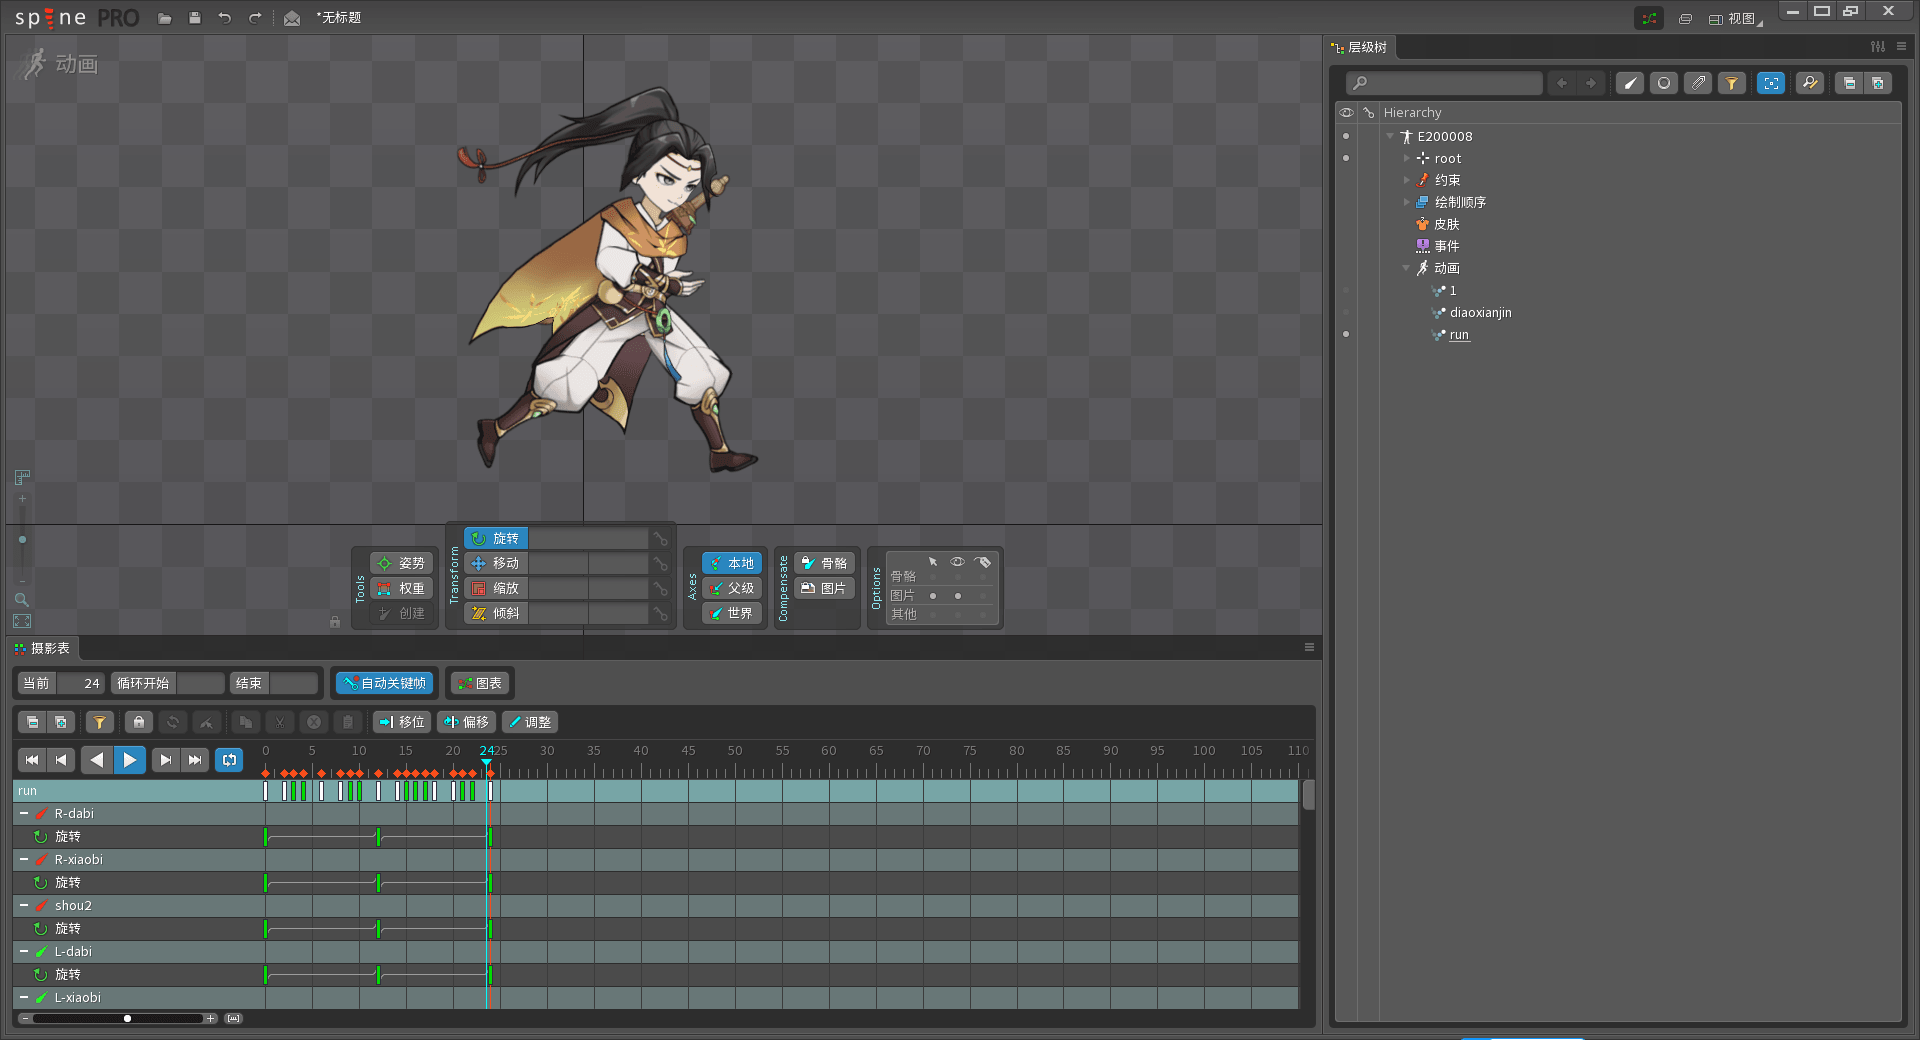Open the hierarchy panel menu icon
1920x1040 pixels.
pos(1901,46)
